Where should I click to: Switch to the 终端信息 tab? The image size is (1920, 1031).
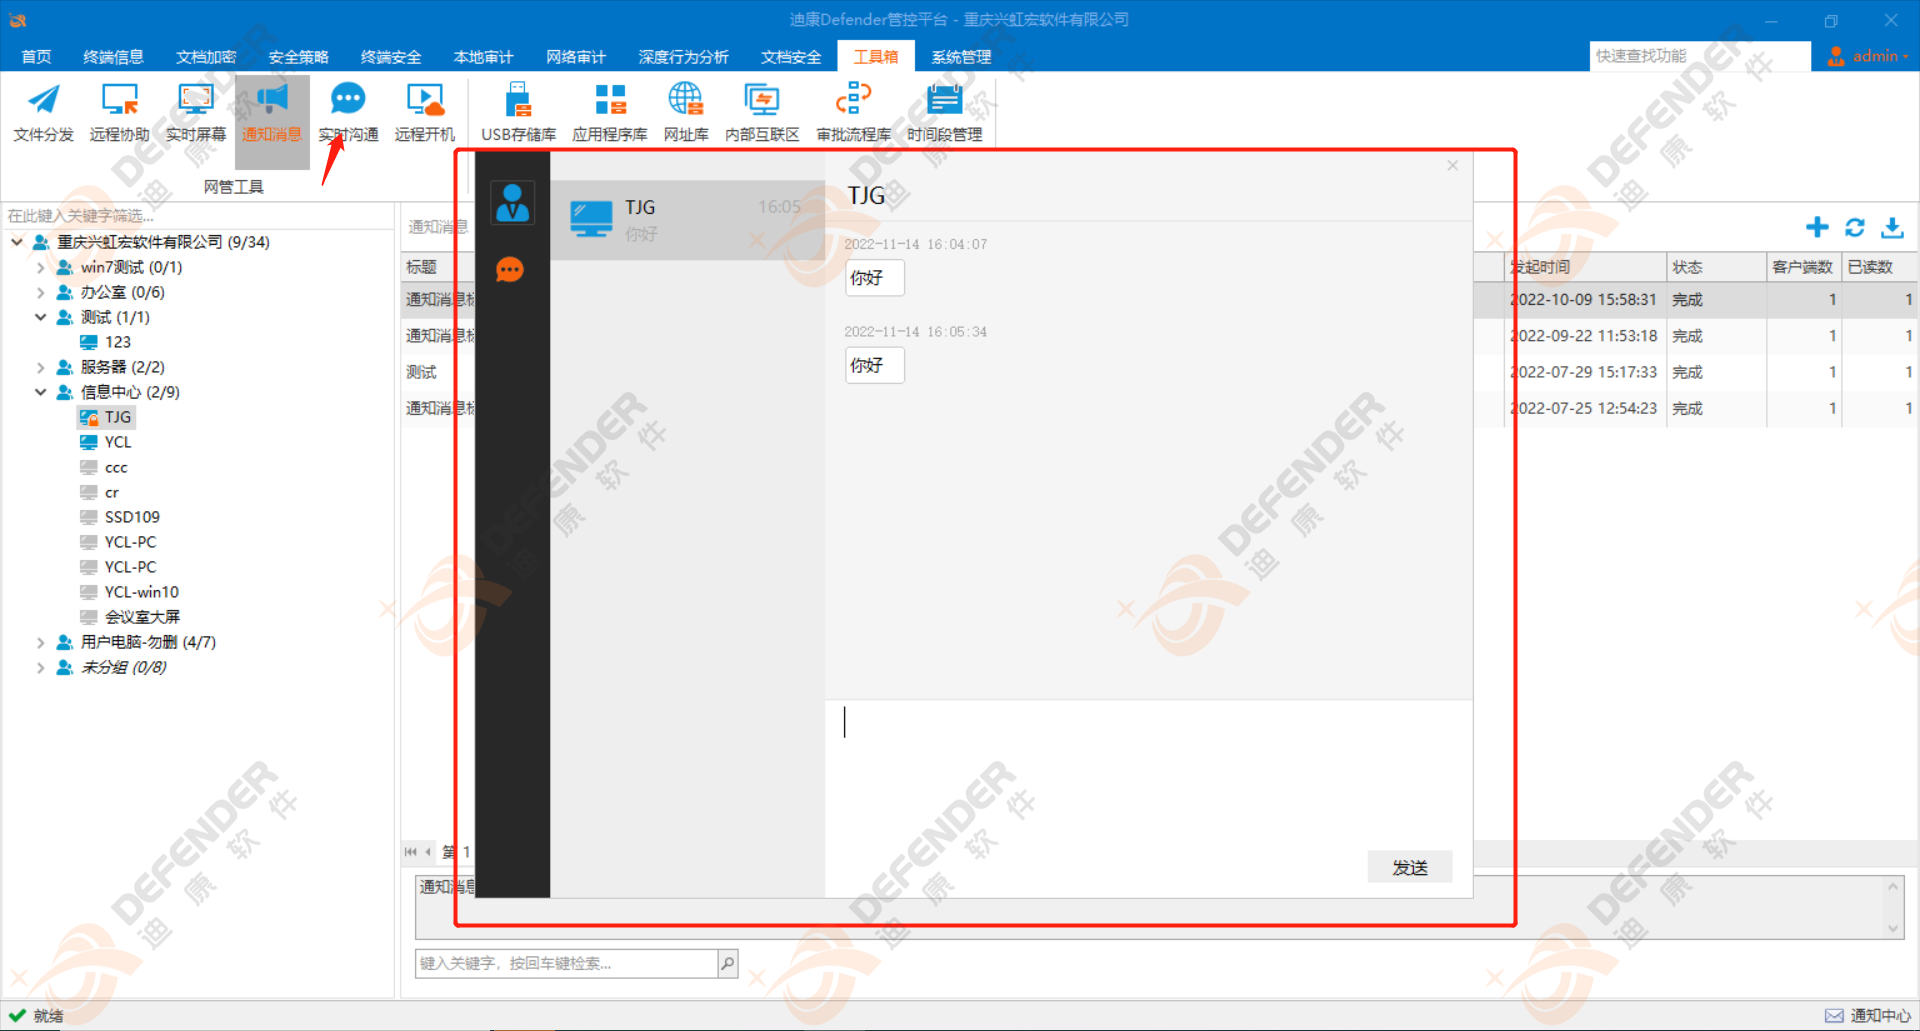[113, 57]
